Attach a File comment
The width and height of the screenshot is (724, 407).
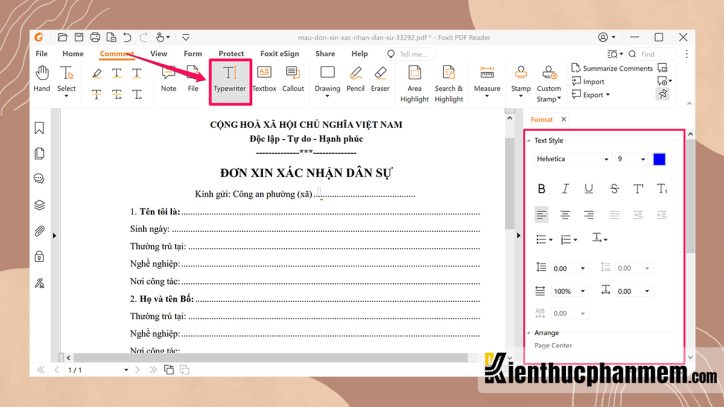(x=193, y=79)
